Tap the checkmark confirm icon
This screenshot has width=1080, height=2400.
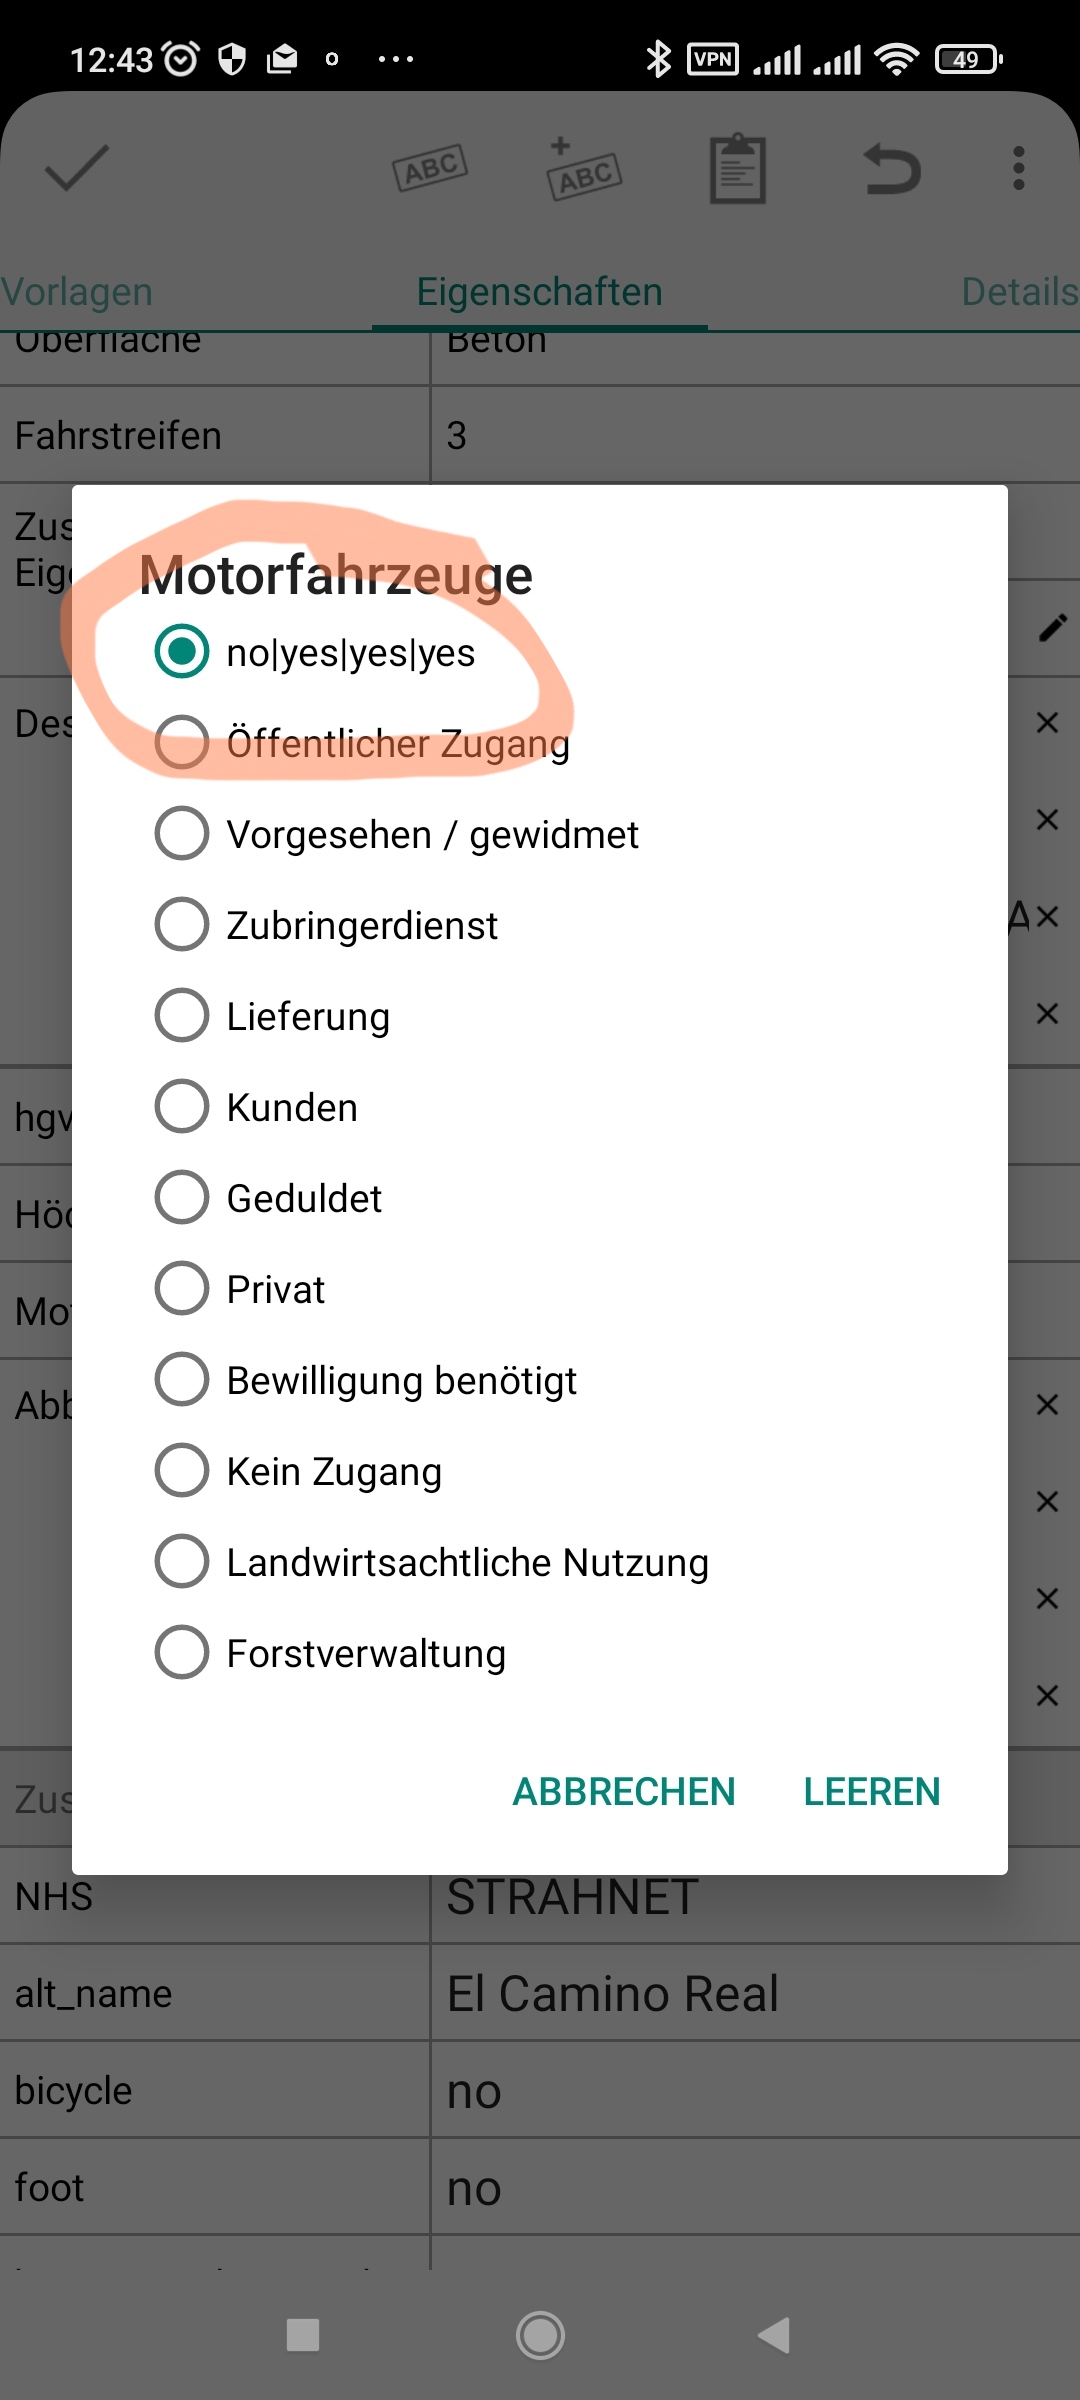[x=77, y=168]
